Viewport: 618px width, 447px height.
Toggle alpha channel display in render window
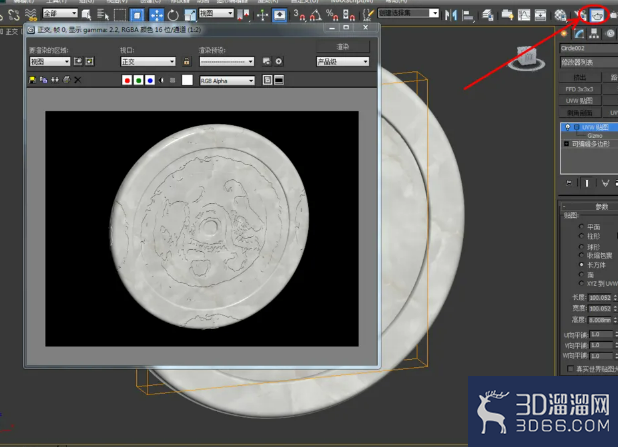click(161, 80)
